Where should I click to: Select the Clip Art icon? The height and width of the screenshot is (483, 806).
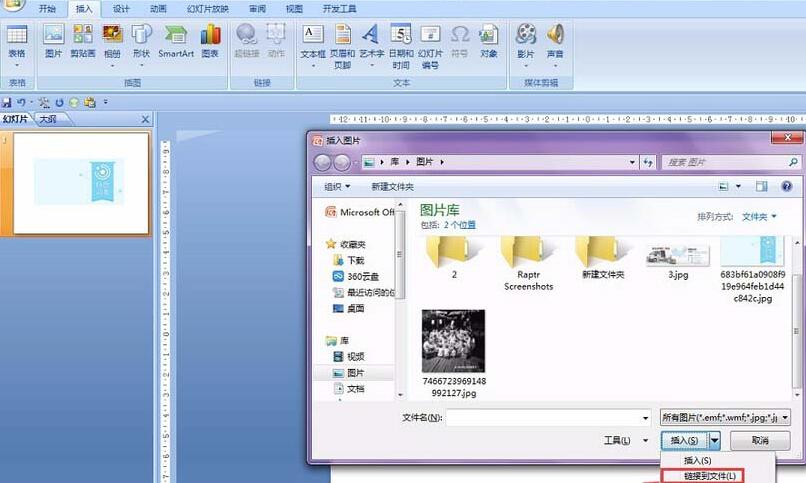(83, 40)
